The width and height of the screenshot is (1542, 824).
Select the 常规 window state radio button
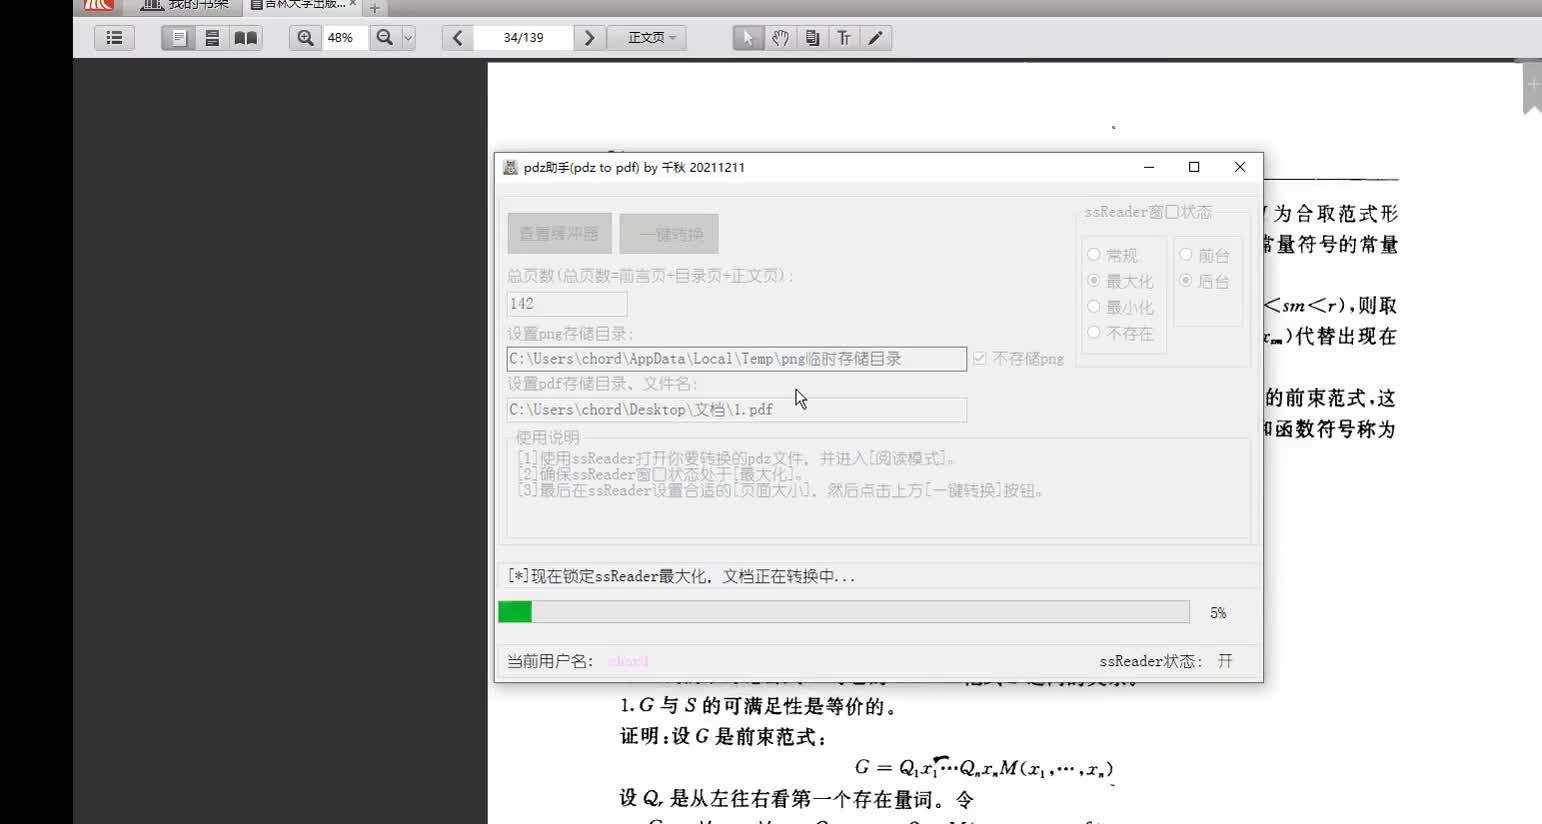click(x=1093, y=254)
